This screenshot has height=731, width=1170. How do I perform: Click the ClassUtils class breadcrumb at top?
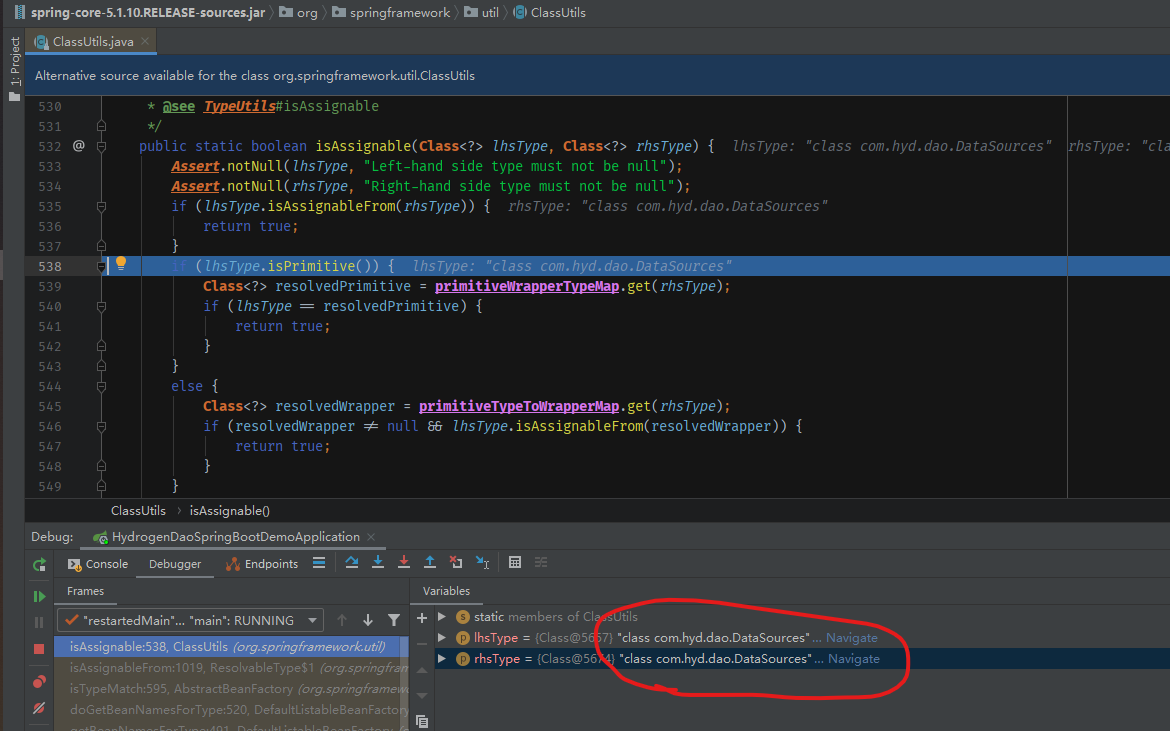[x=549, y=13]
